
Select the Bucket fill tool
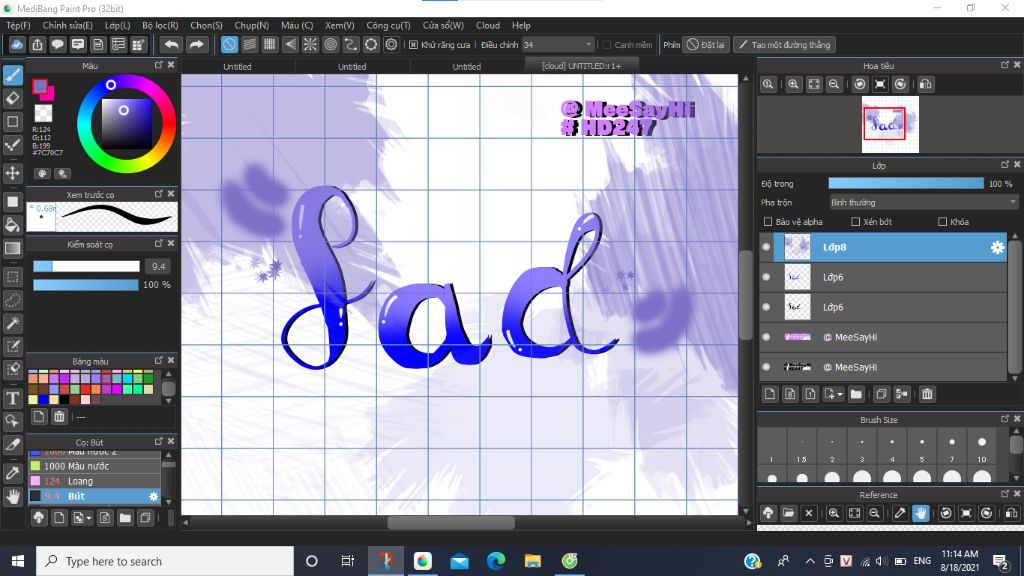tap(12, 225)
